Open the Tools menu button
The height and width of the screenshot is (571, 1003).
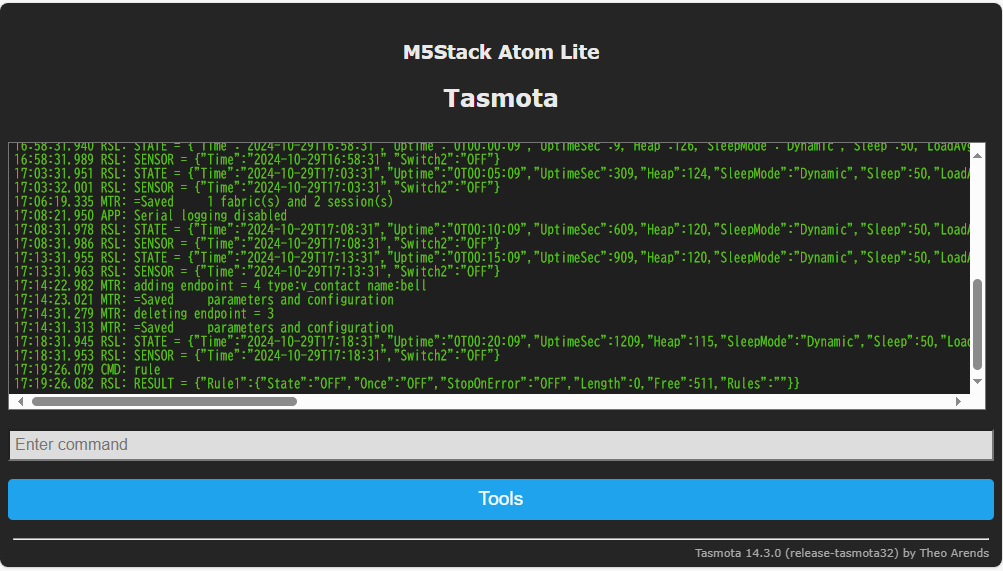click(501, 499)
